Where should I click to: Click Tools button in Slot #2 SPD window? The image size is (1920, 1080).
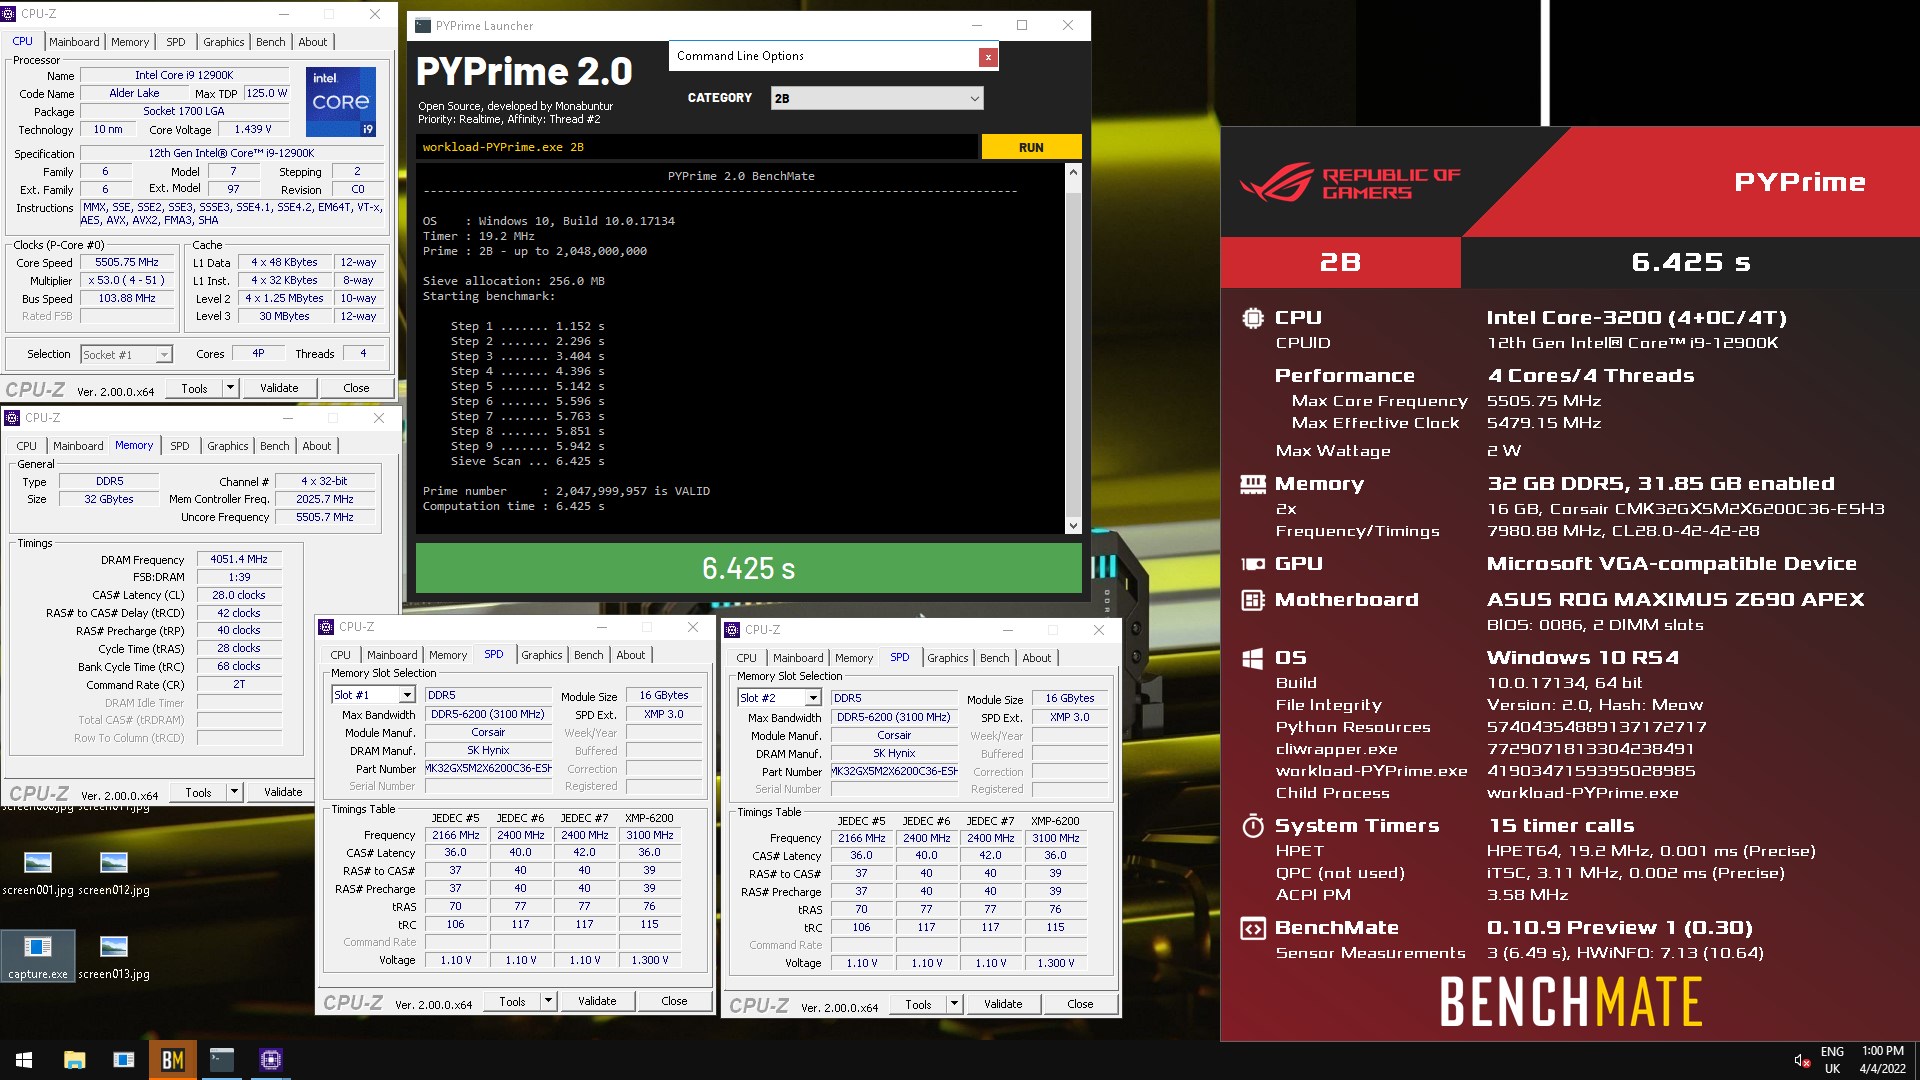click(x=918, y=1004)
